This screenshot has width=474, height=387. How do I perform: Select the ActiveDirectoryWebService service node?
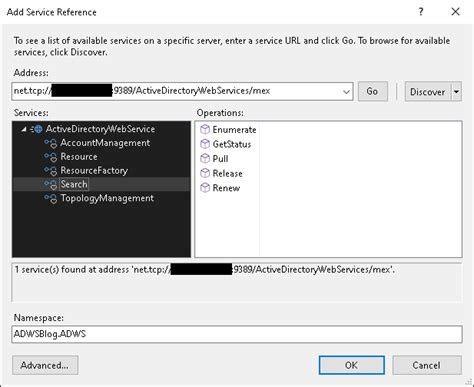[100, 129]
